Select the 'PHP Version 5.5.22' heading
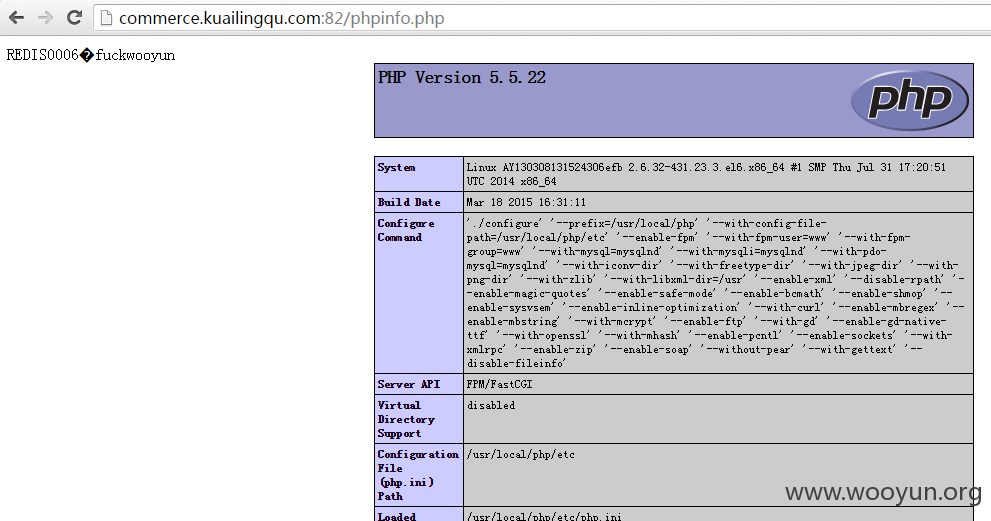 [462, 78]
